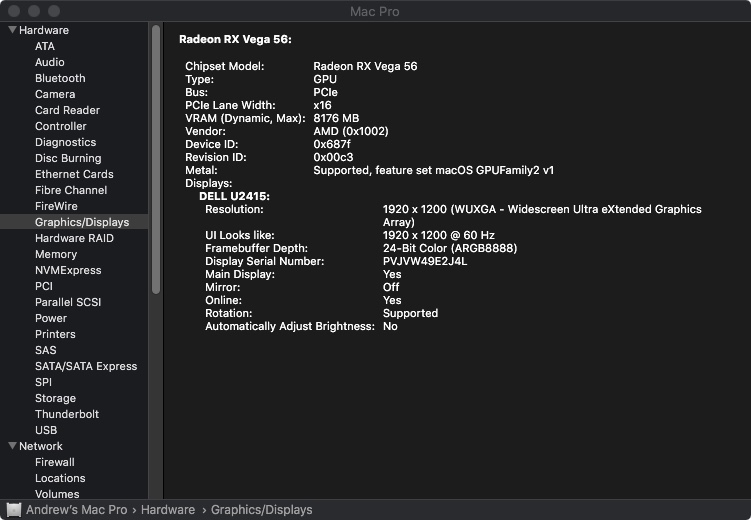Click the Bus value PCIe

(x=325, y=92)
